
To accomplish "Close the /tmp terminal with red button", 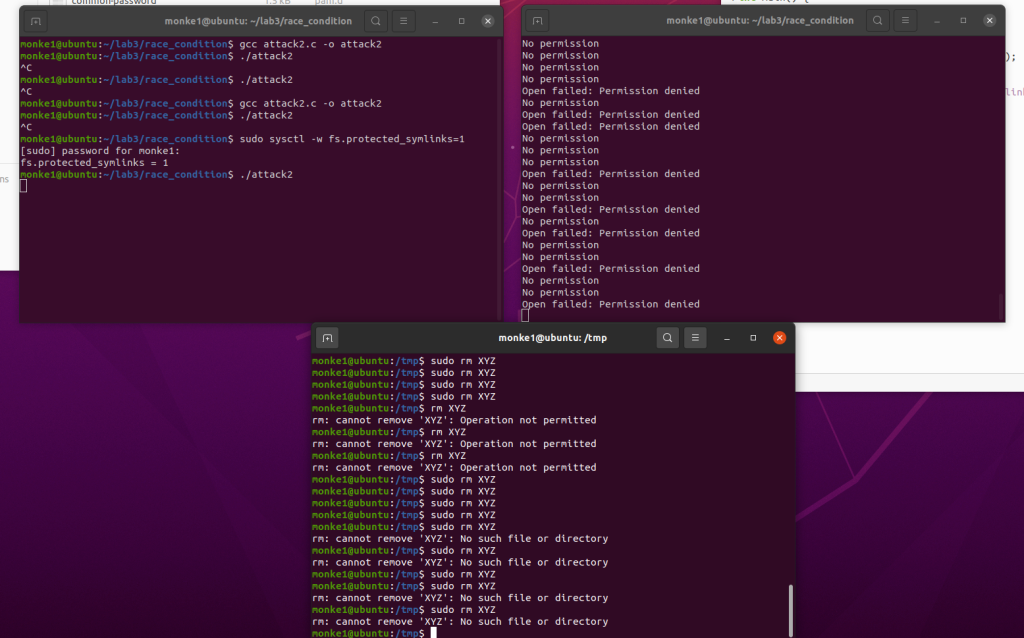I will point(779,338).
